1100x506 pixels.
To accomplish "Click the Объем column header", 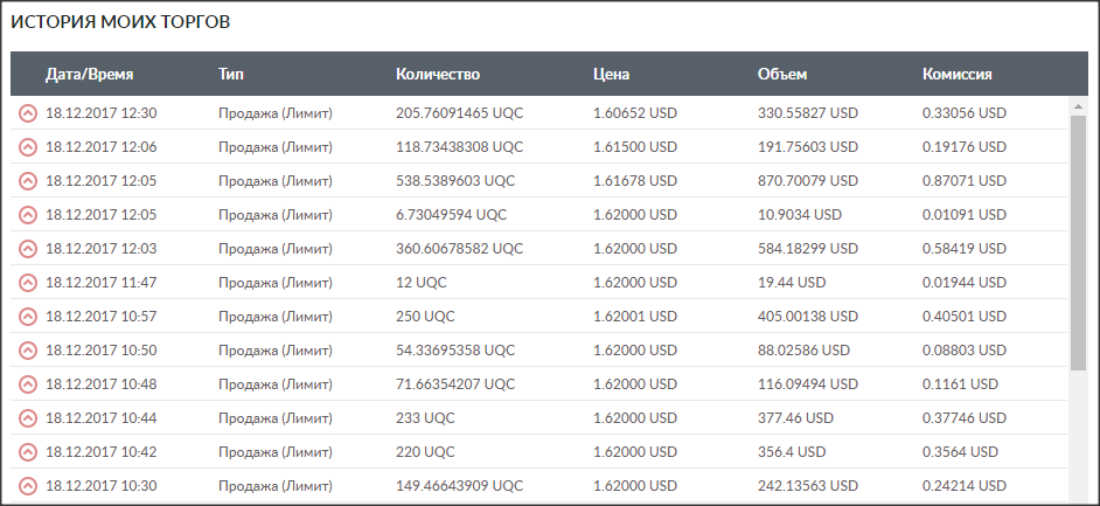I will (782, 74).
